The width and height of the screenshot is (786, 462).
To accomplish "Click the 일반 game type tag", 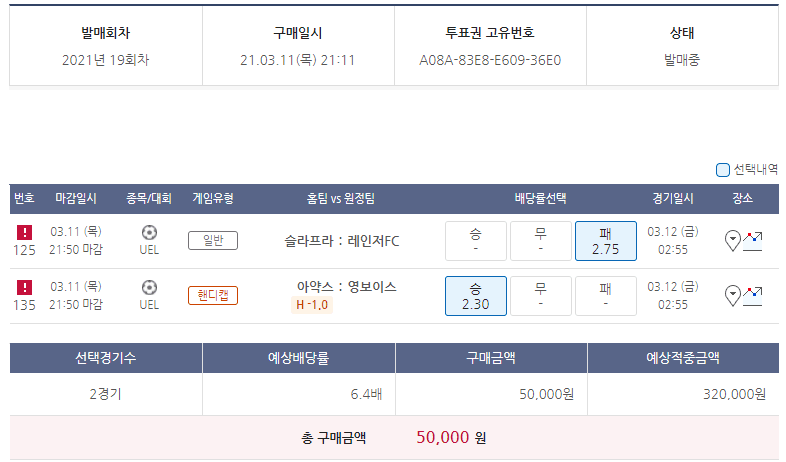I will tap(213, 240).
